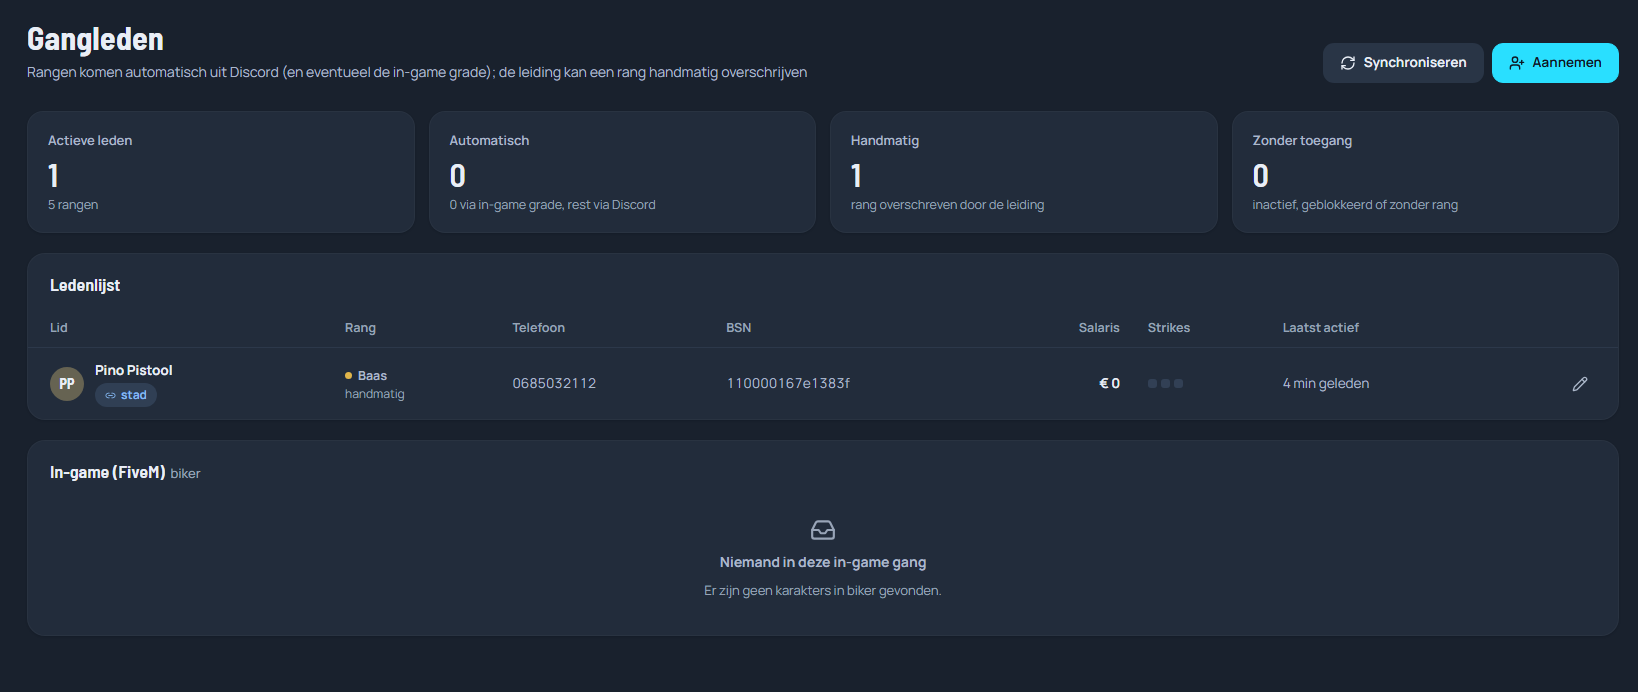This screenshot has width=1638, height=692.
Task: Click the Rang column header
Action: 360,328
